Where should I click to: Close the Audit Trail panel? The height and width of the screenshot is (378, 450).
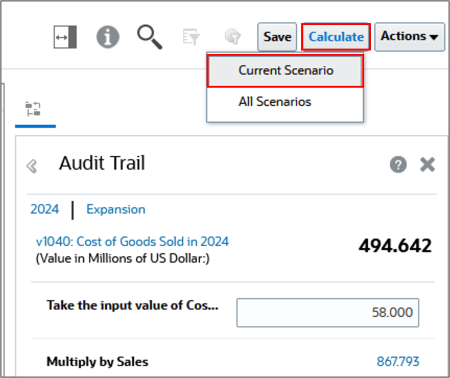[427, 164]
